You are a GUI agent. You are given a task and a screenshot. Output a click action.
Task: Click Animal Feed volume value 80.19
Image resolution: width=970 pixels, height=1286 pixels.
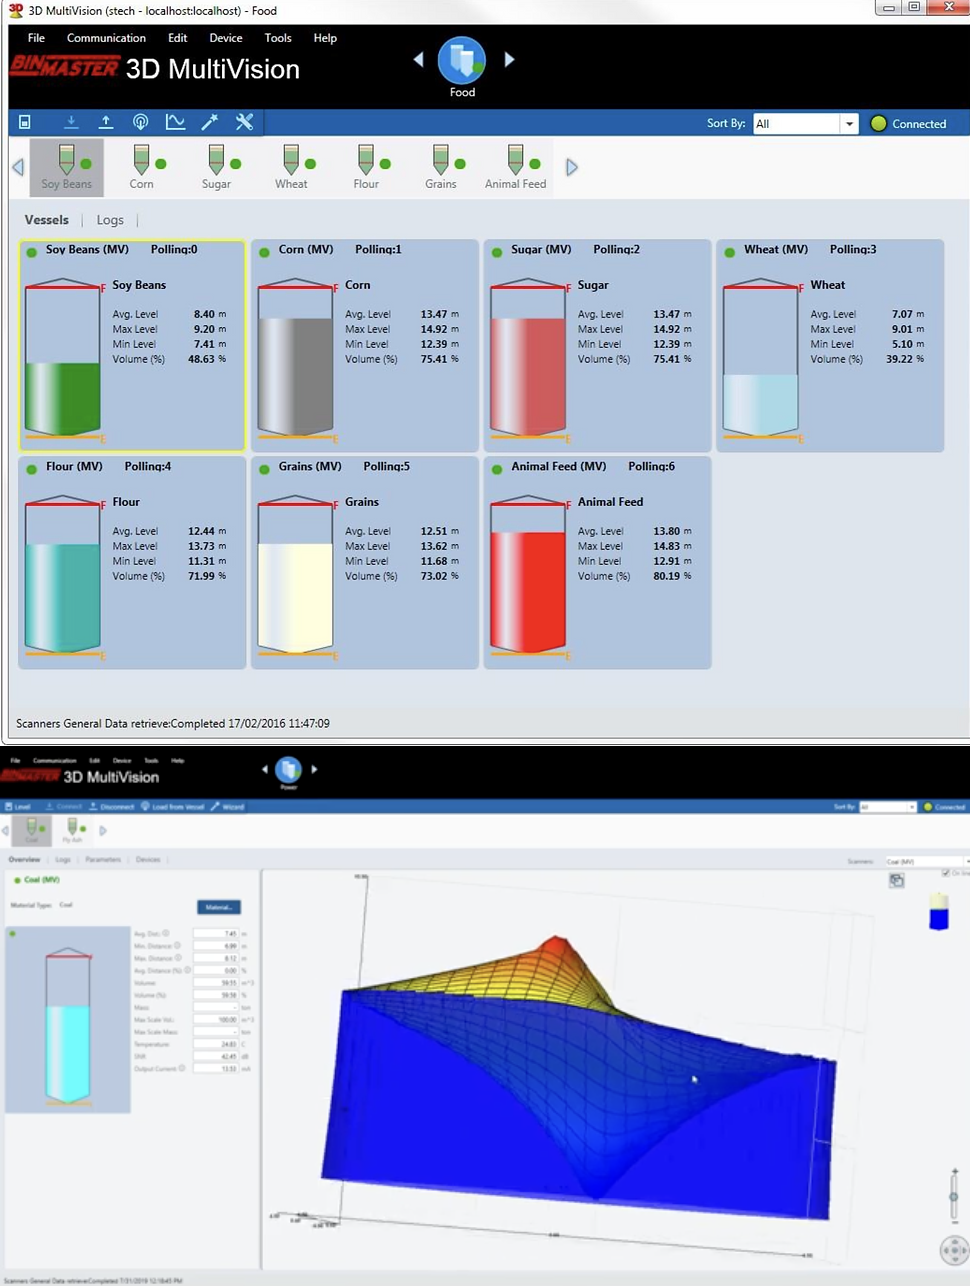667,576
